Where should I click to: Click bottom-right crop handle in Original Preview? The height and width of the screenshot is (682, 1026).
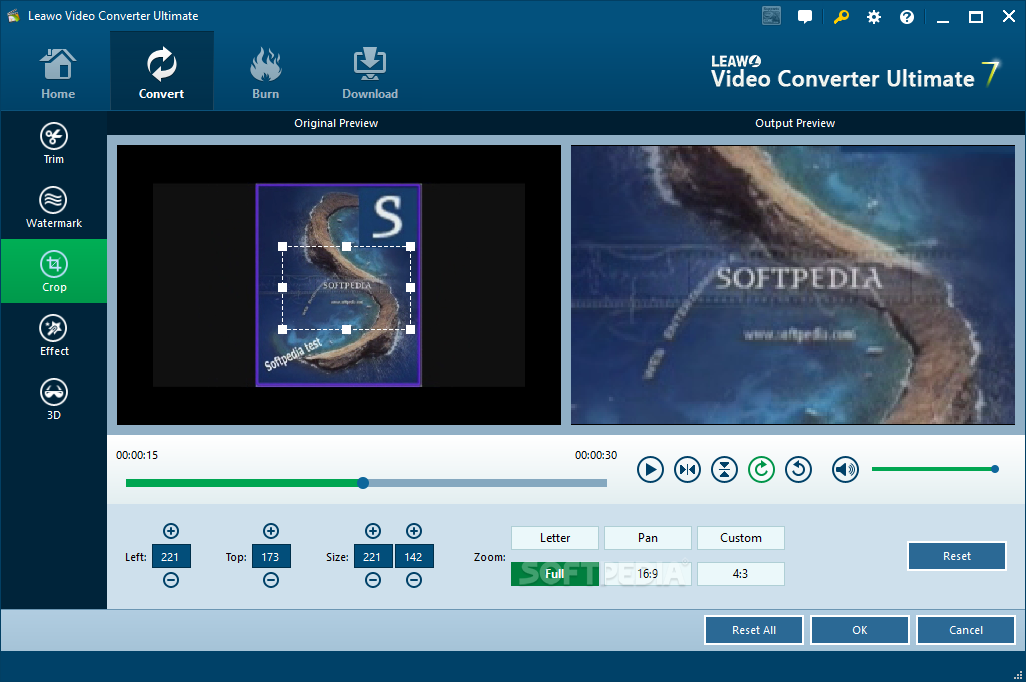[410, 329]
